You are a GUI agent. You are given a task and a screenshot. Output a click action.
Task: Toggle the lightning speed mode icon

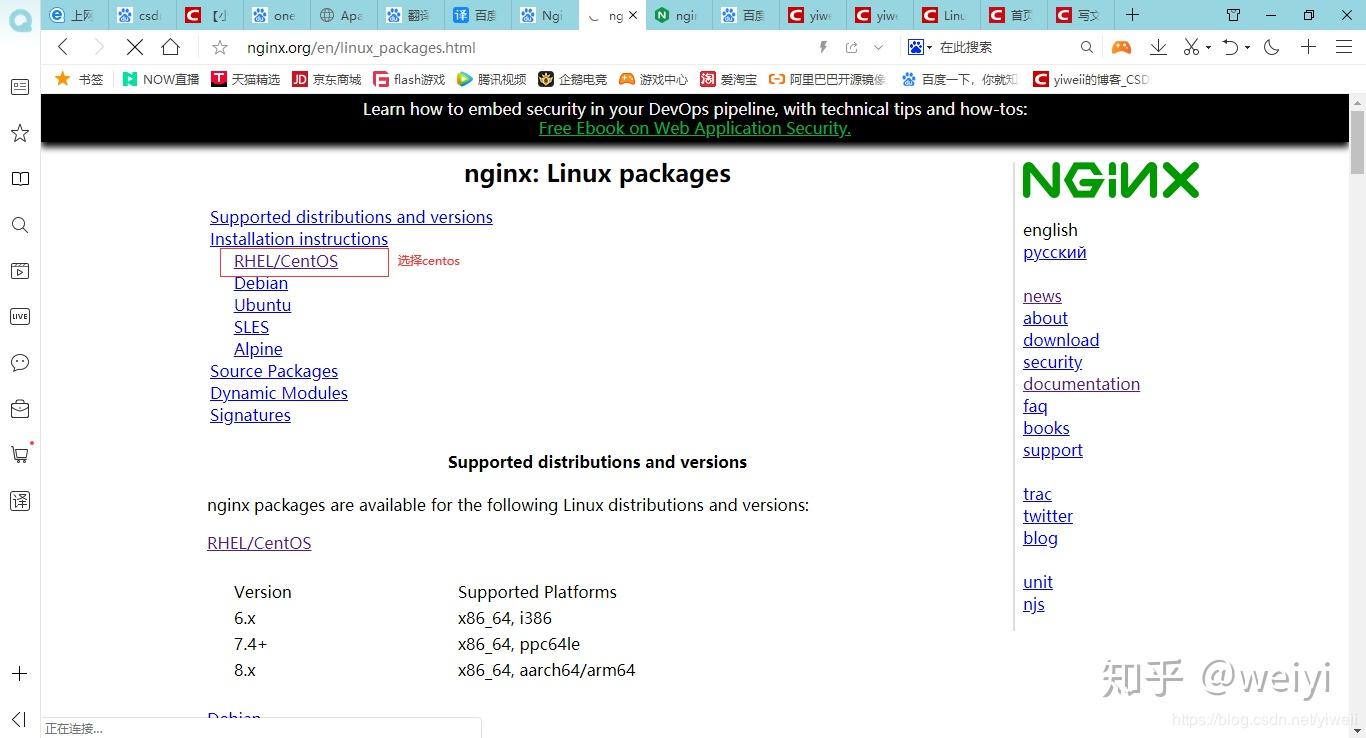(823, 47)
